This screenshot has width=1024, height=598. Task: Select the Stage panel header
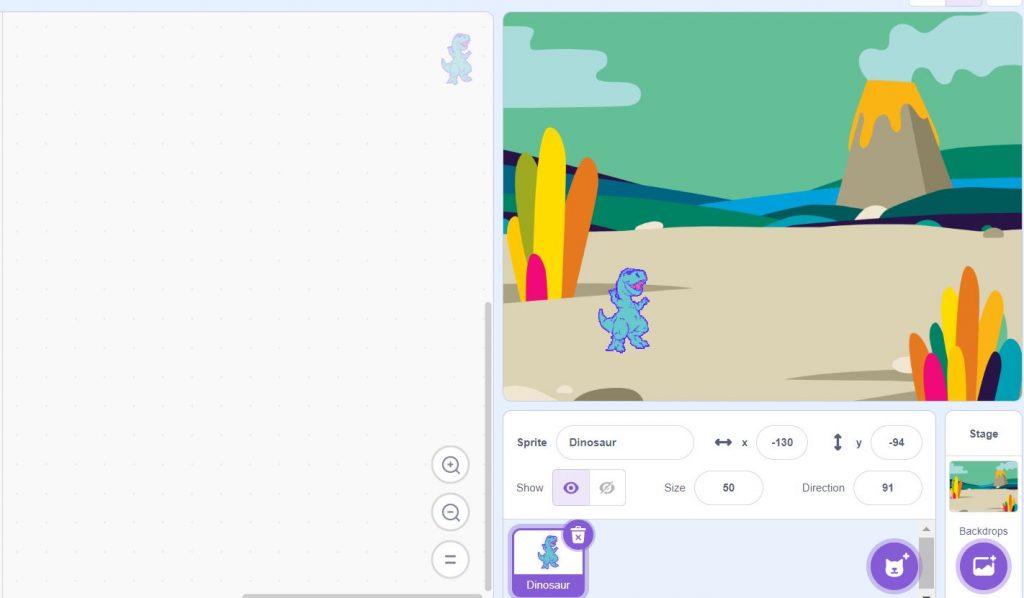coord(983,433)
